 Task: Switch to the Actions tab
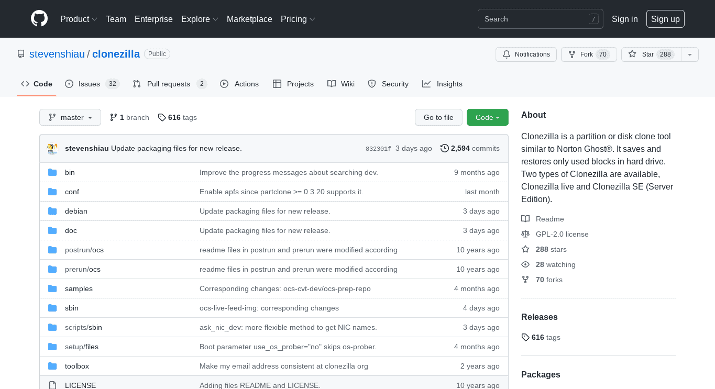coord(239,84)
